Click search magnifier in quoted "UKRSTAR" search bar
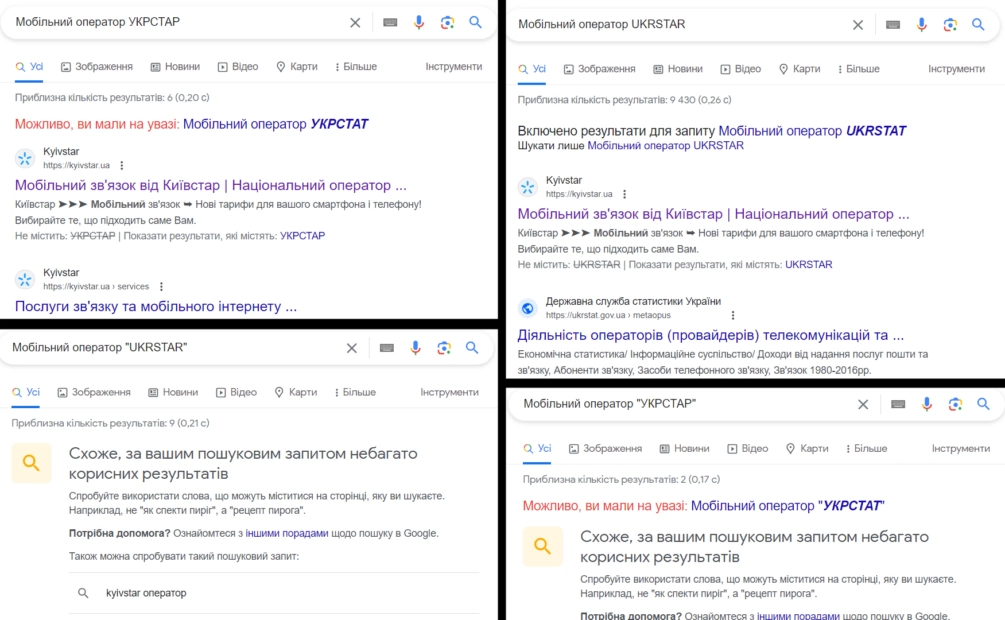Image resolution: width=1005 pixels, height=620 pixels. (472, 348)
